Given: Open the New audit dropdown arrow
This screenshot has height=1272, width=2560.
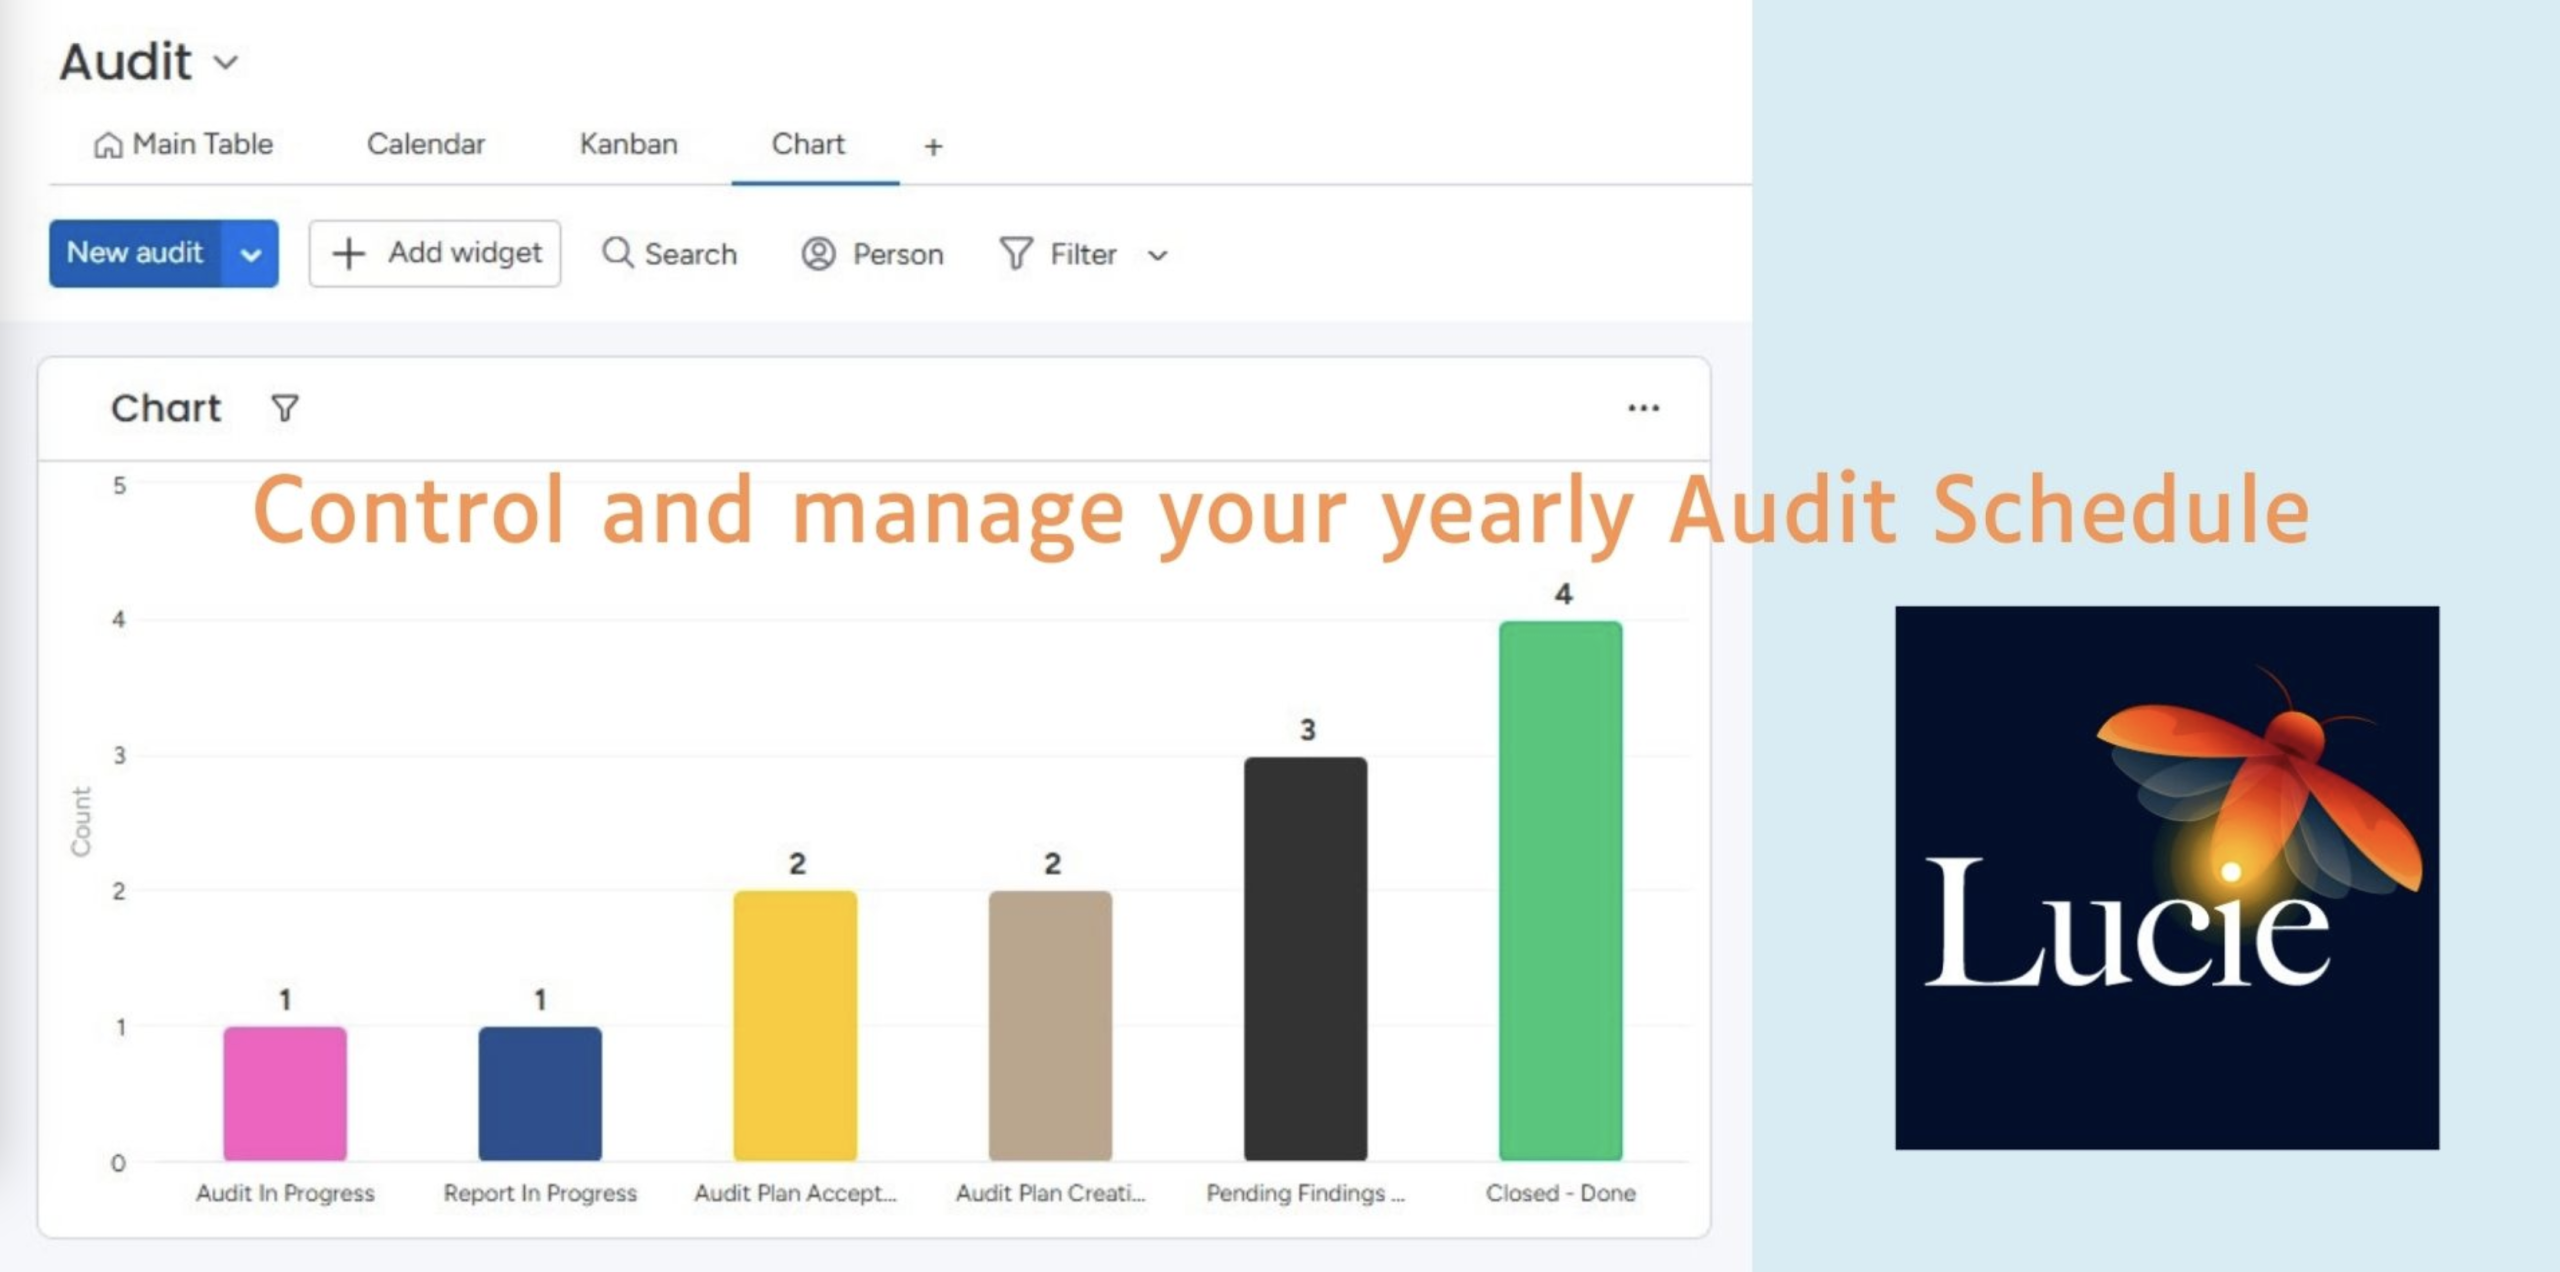Looking at the screenshot, I should [251, 254].
